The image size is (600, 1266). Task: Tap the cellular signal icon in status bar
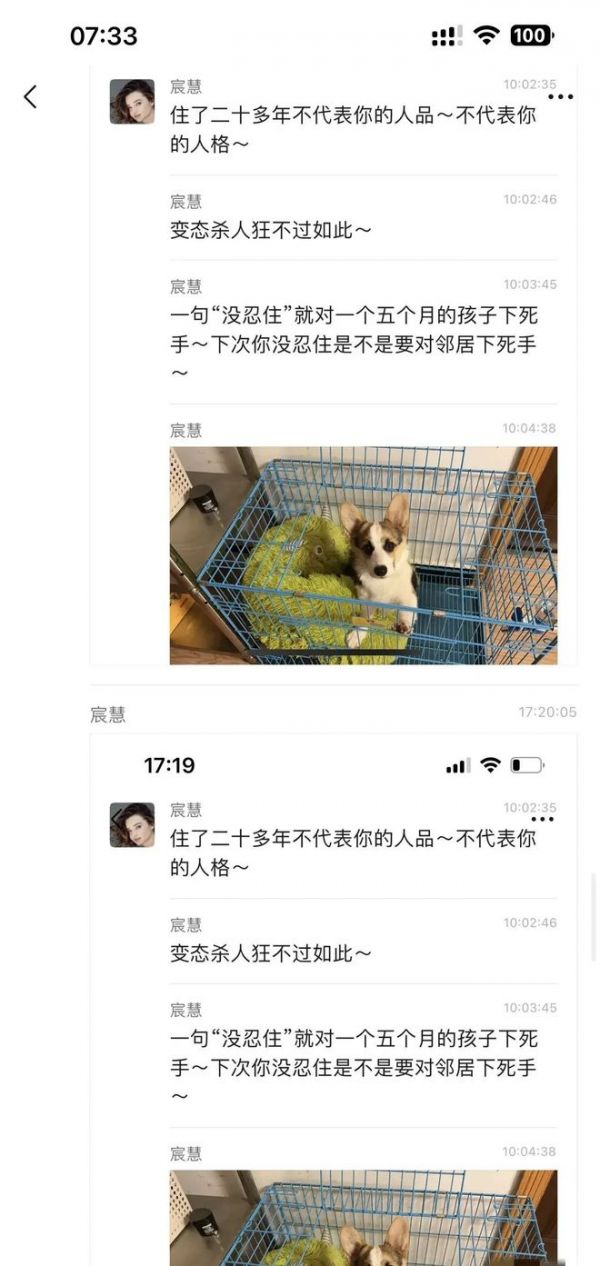click(446, 36)
